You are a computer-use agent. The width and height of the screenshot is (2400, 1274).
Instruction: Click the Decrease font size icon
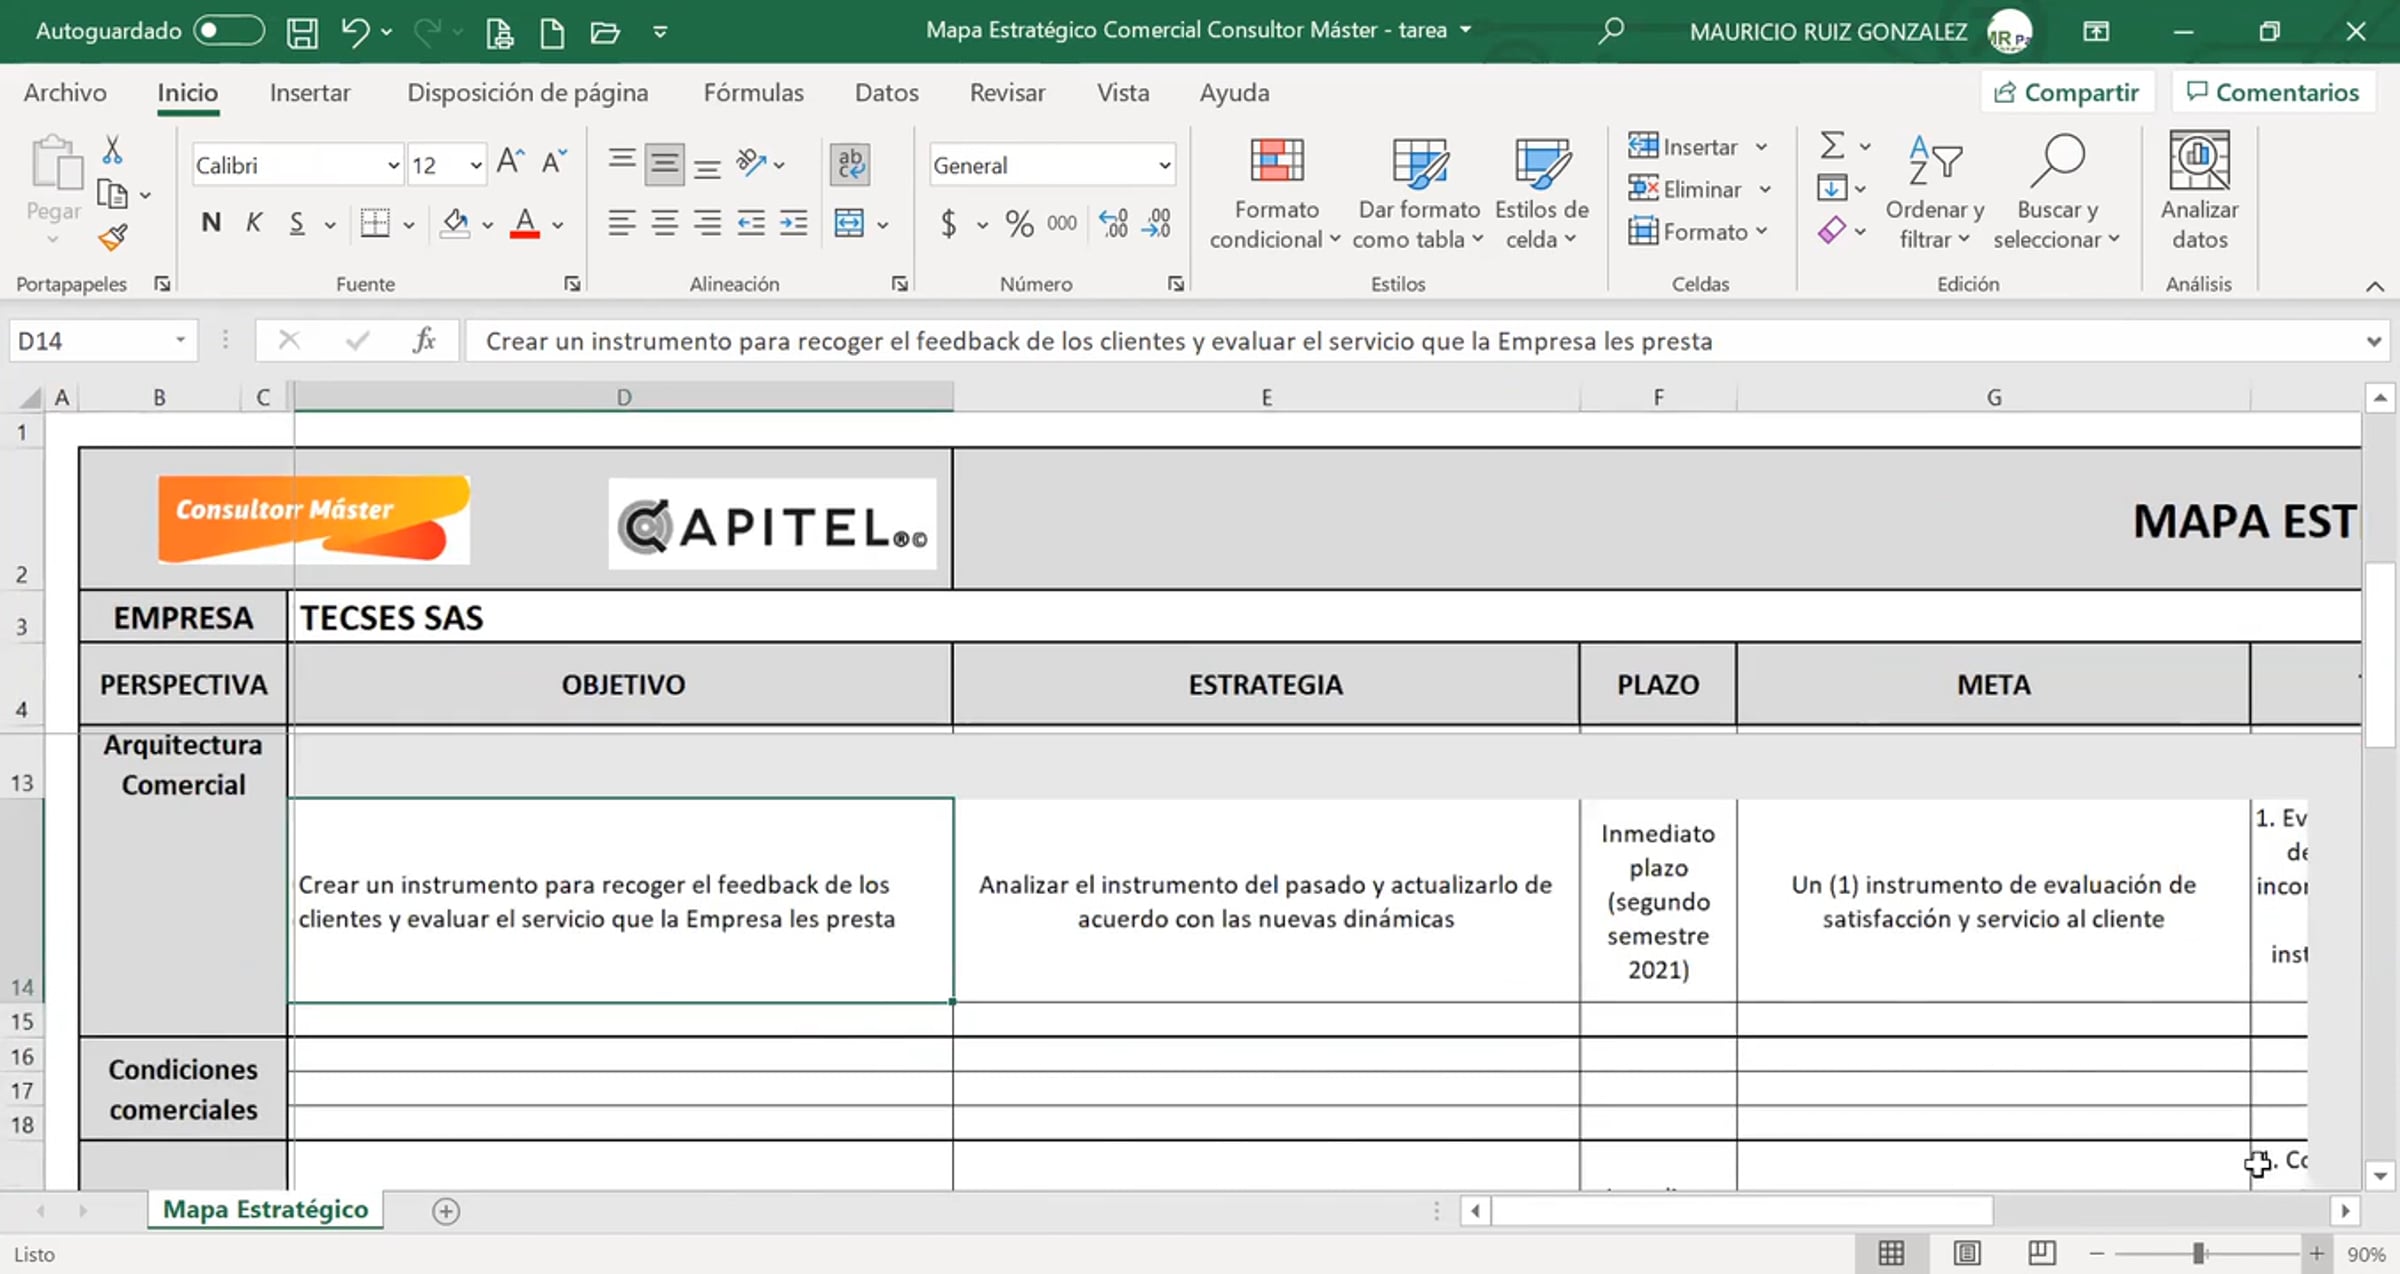[554, 162]
